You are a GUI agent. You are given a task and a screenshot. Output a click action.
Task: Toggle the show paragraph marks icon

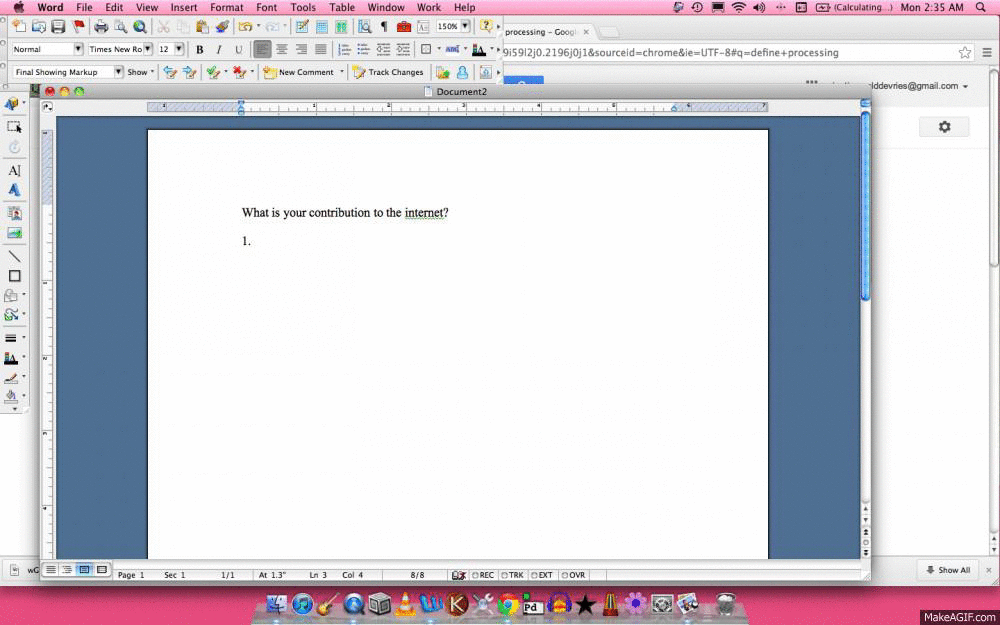point(383,27)
